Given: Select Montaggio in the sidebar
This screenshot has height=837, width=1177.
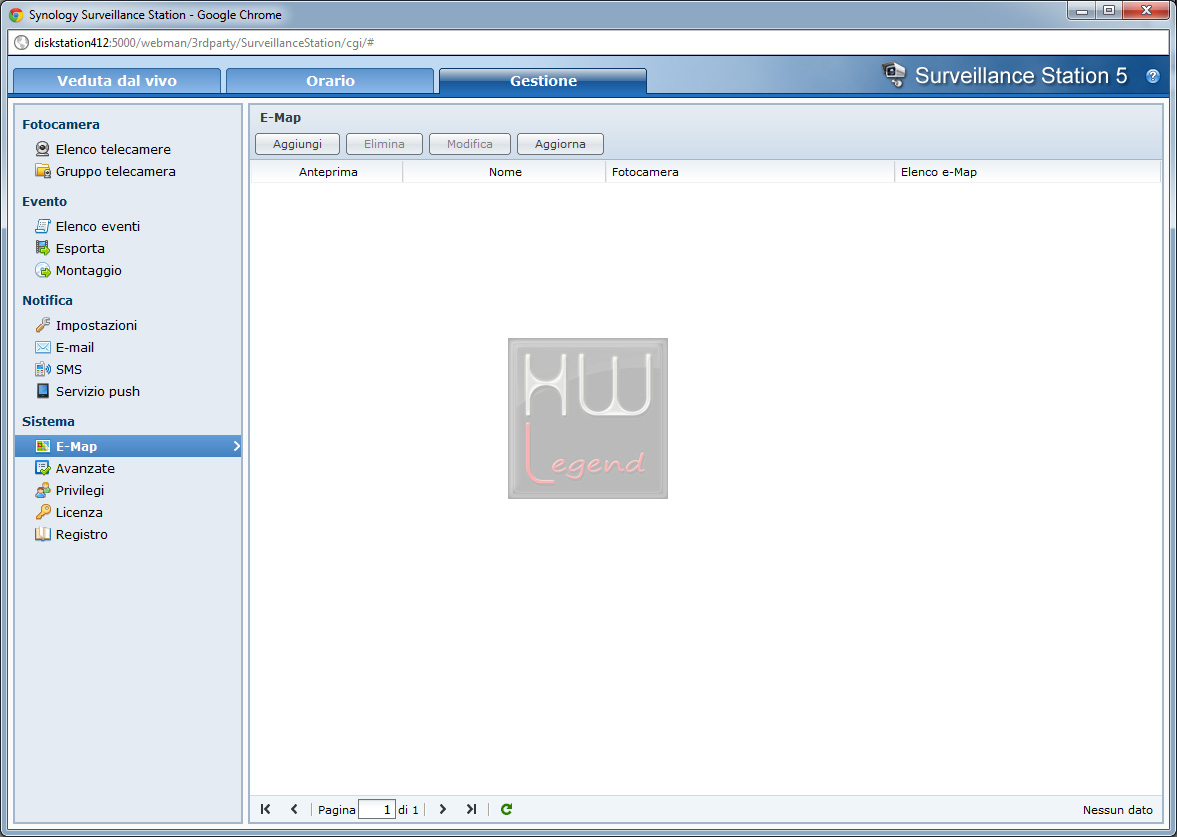Looking at the screenshot, I should tap(89, 270).
